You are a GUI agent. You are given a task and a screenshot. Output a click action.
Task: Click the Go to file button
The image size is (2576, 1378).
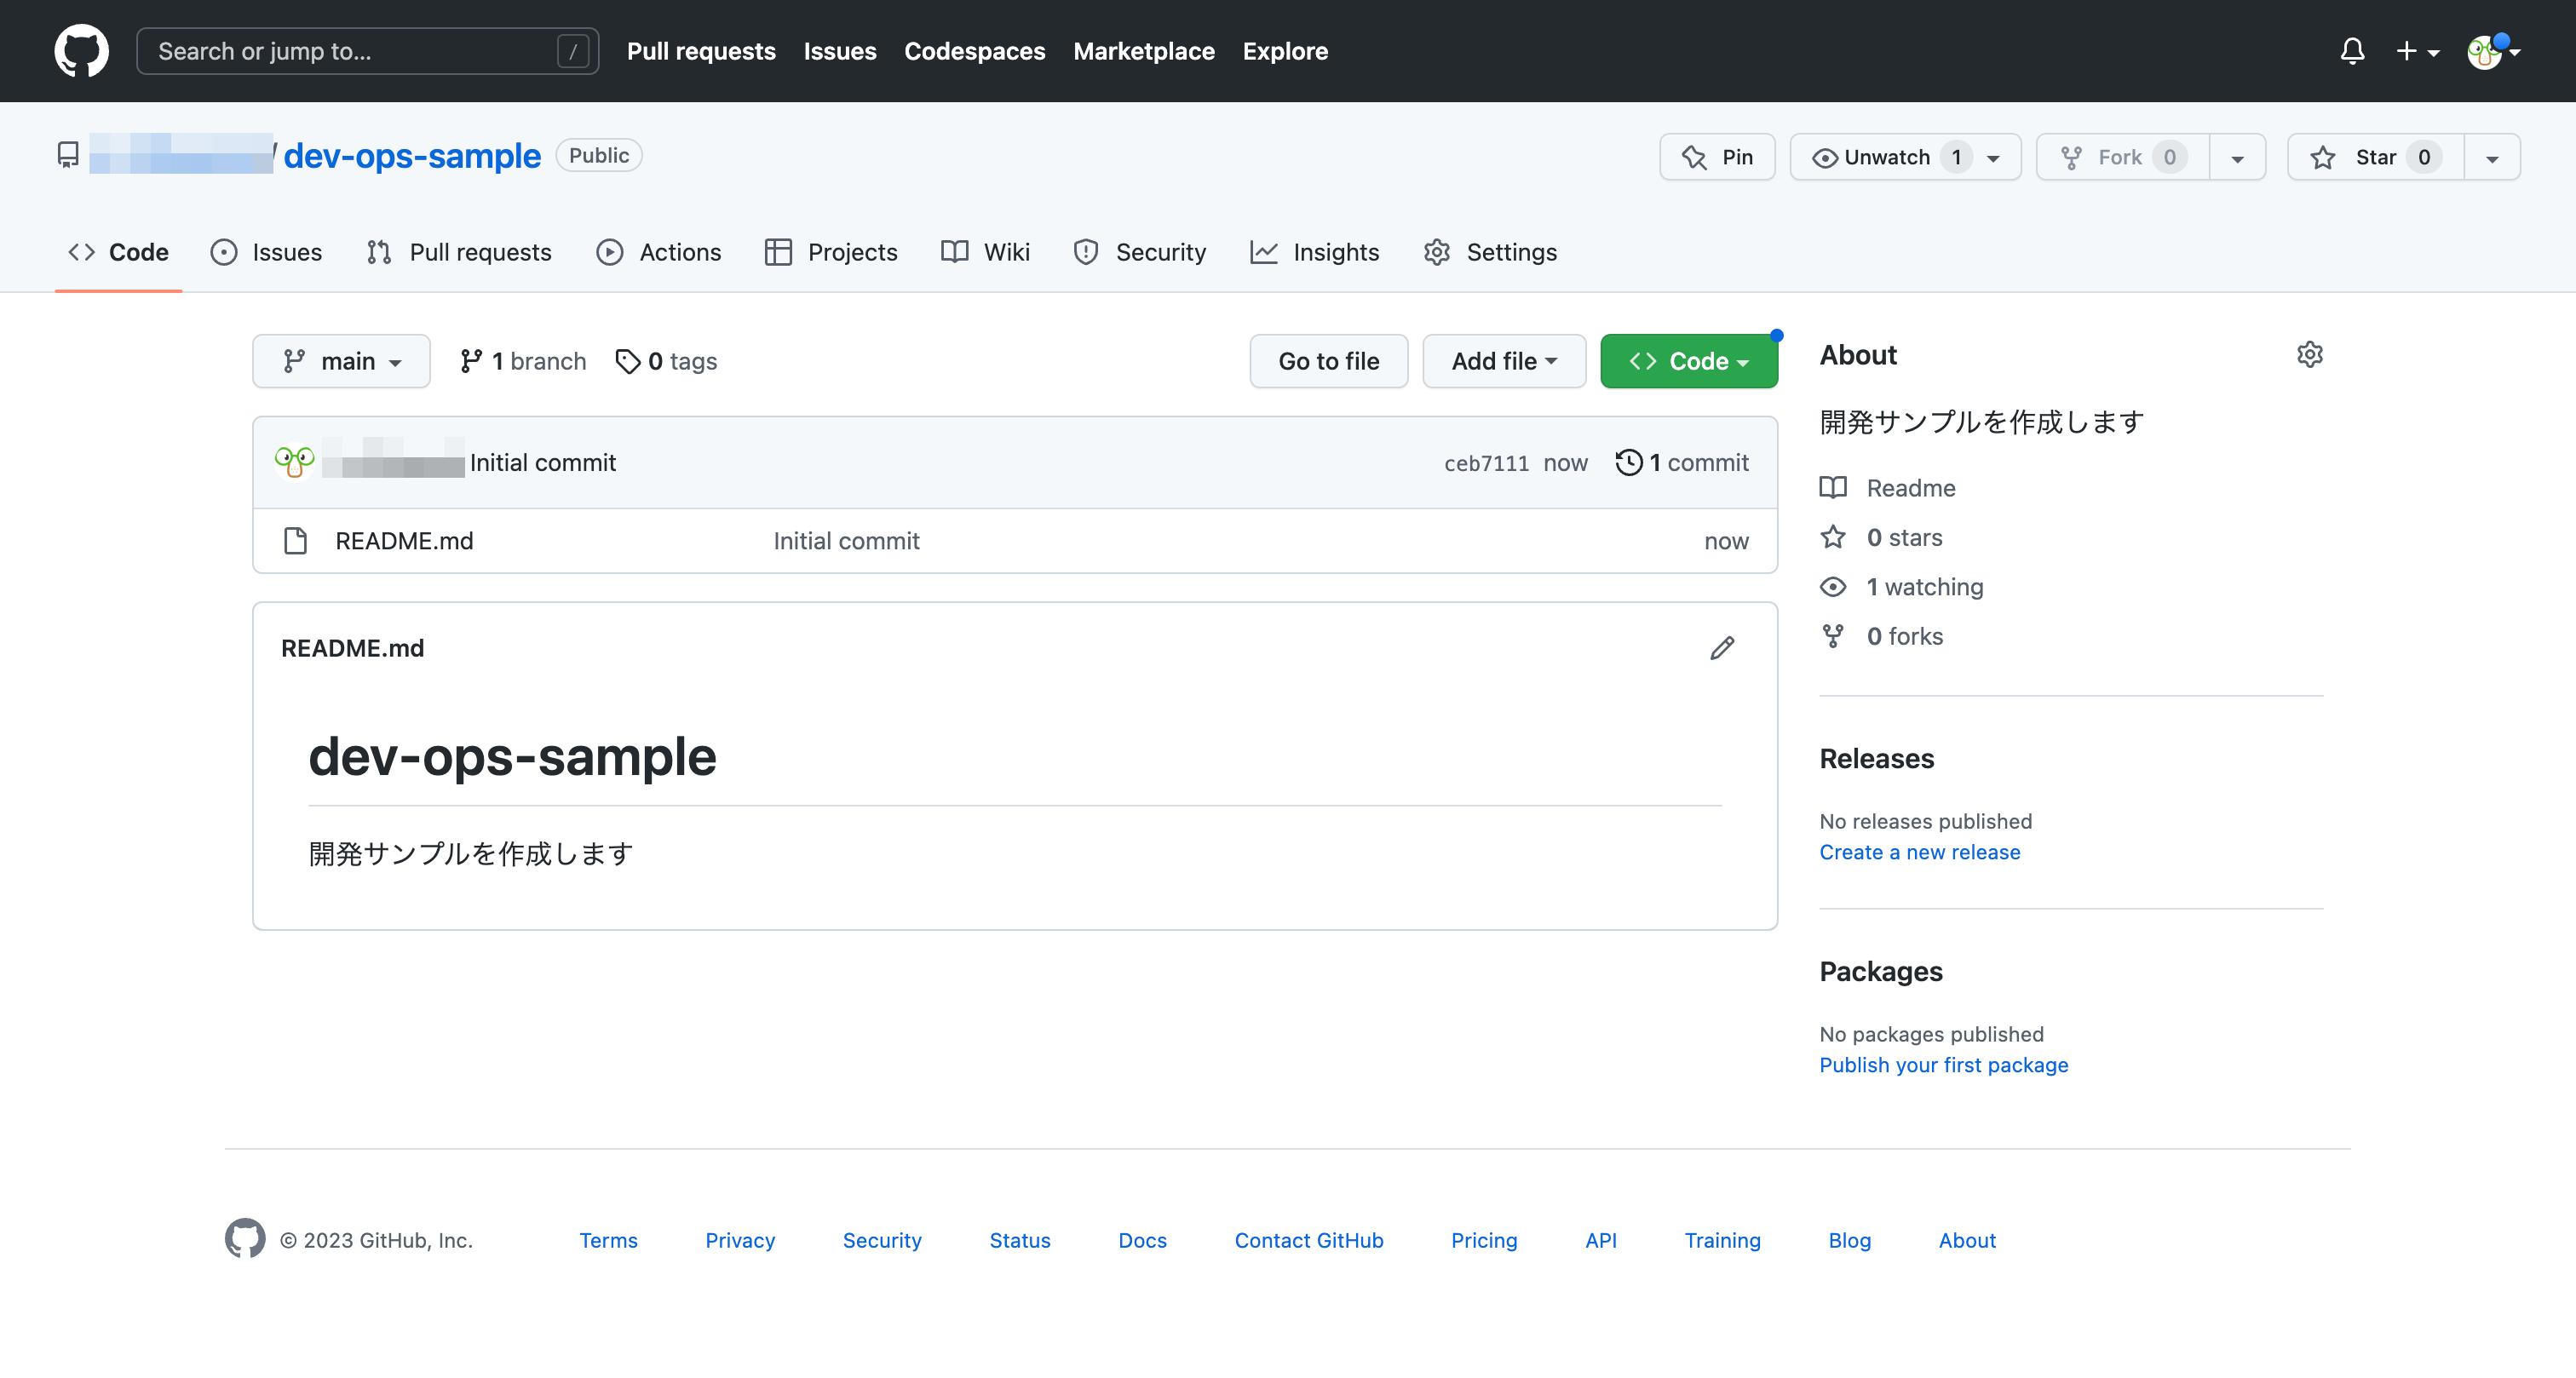1328,361
